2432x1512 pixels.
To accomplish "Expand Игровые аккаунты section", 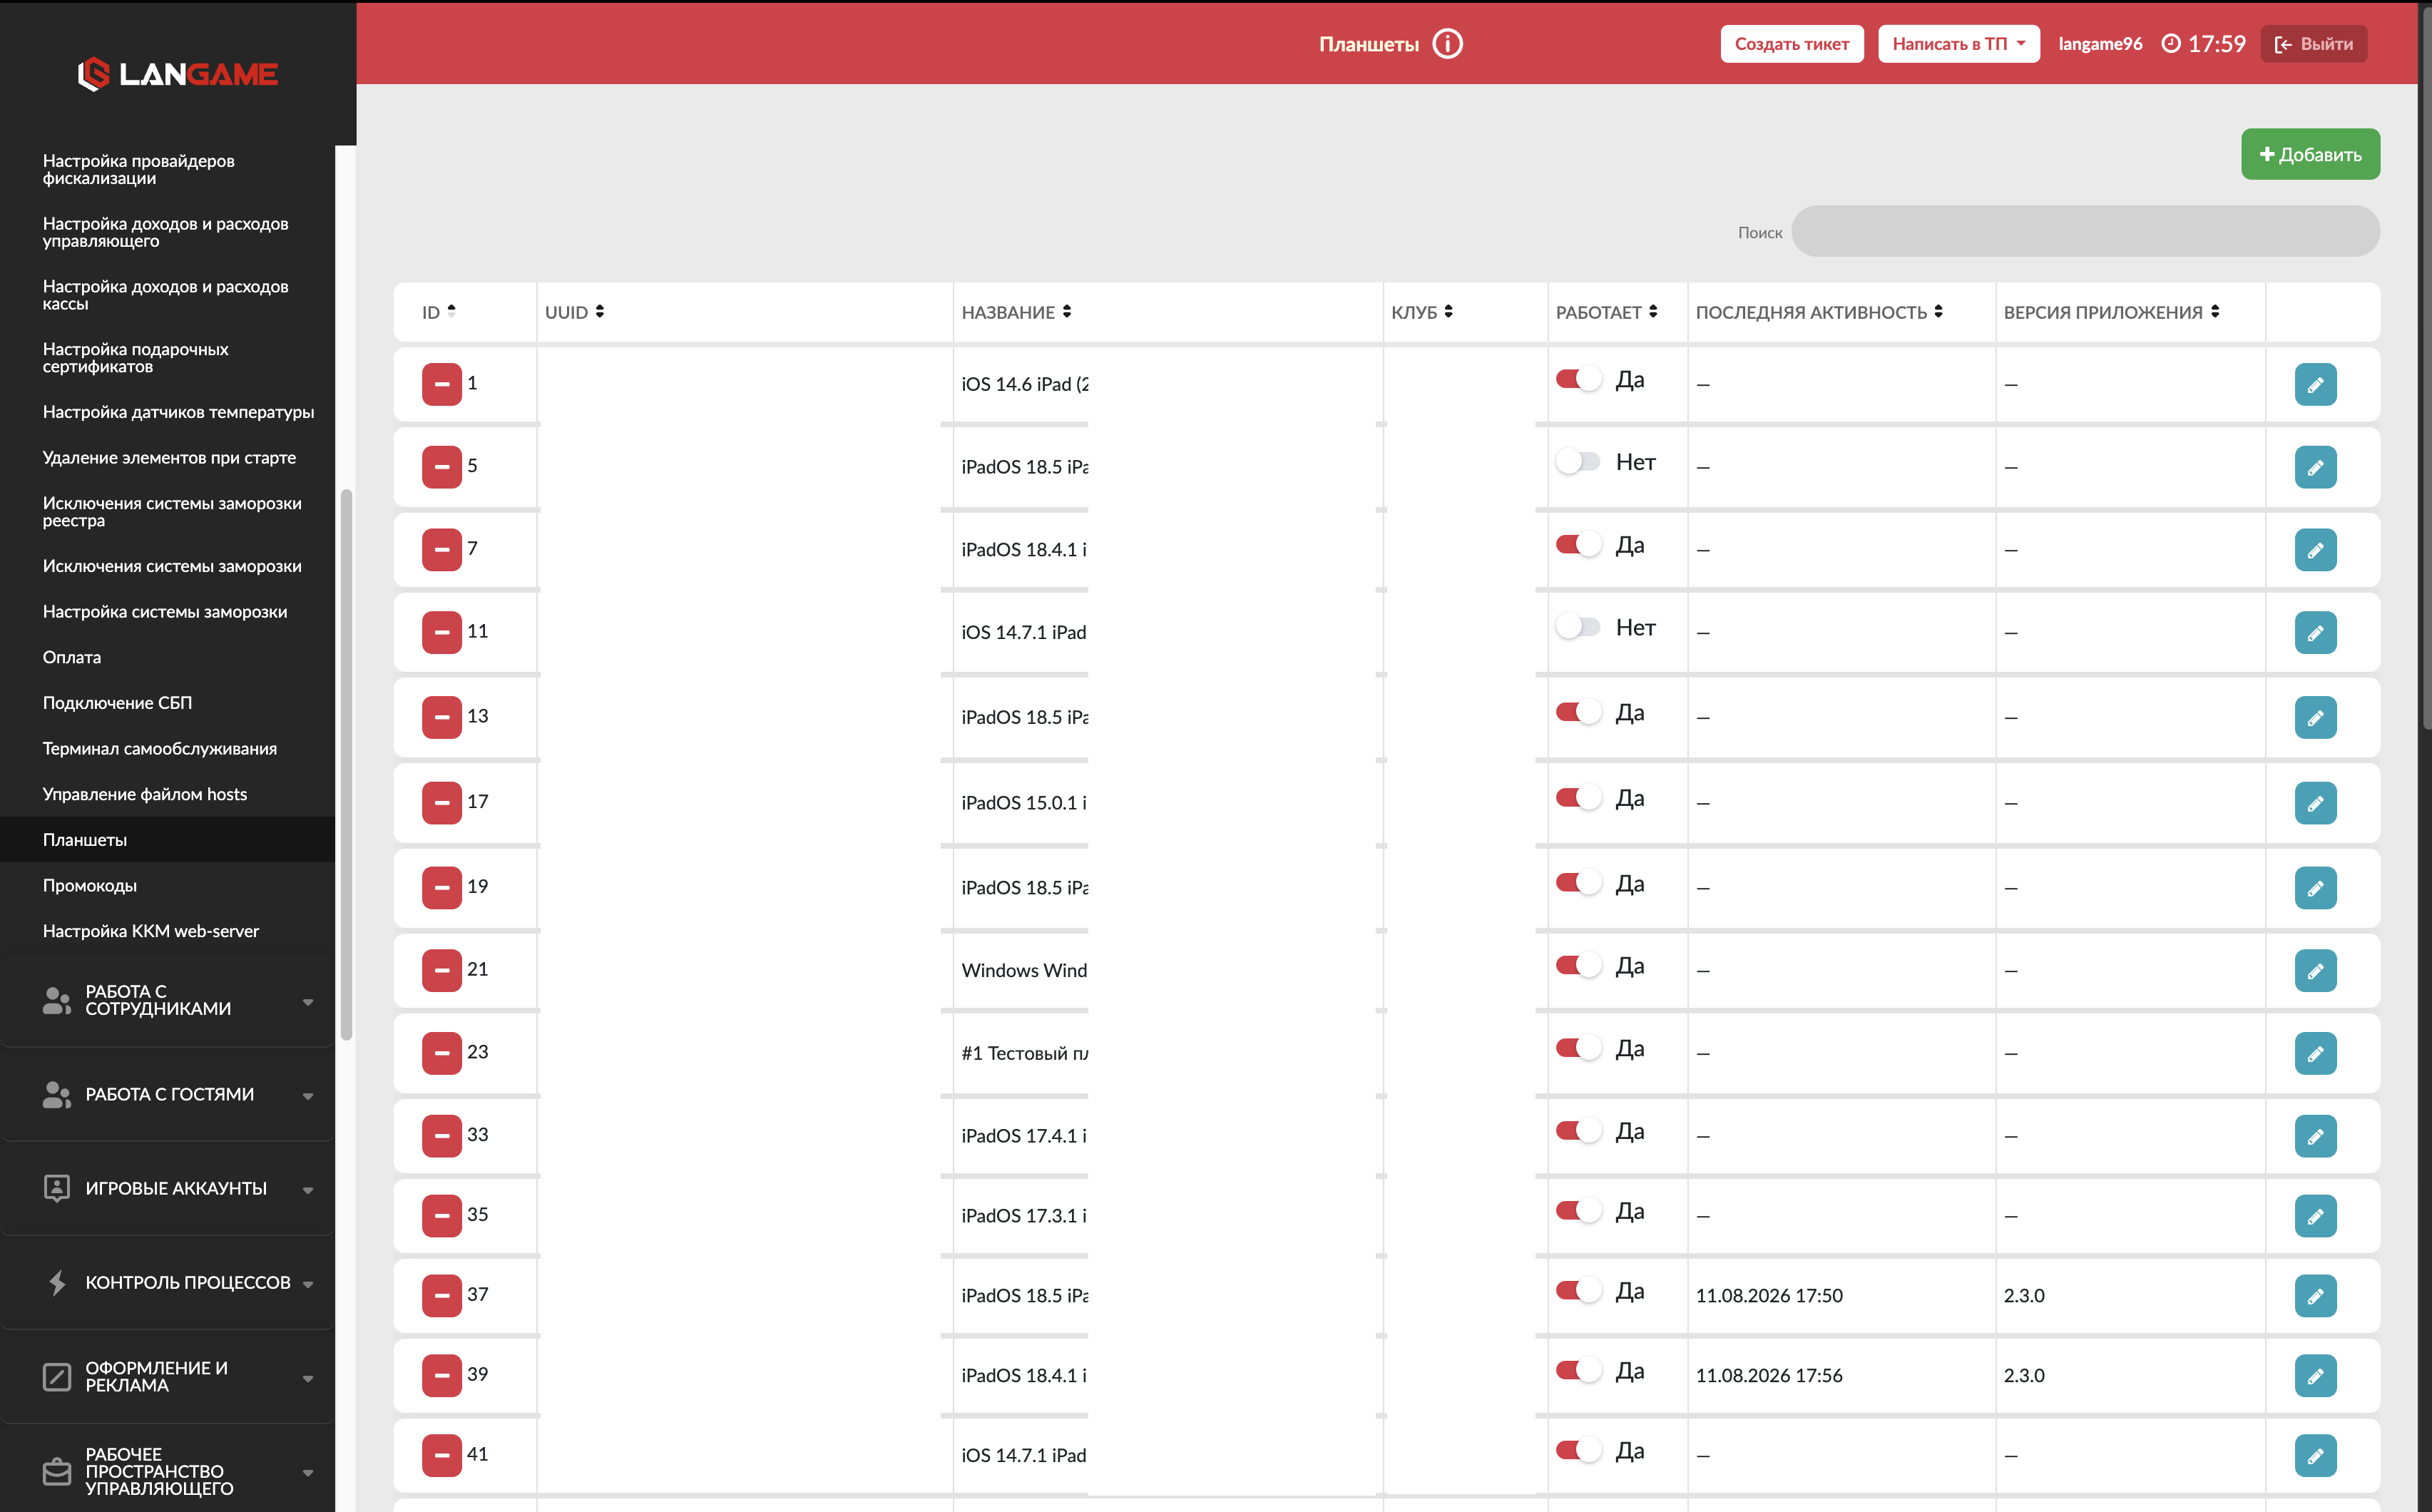I will pos(168,1188).
